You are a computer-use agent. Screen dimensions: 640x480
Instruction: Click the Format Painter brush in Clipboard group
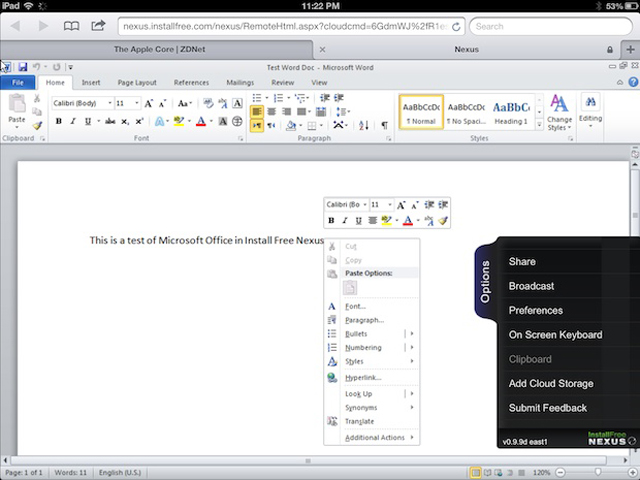[37, 126]
